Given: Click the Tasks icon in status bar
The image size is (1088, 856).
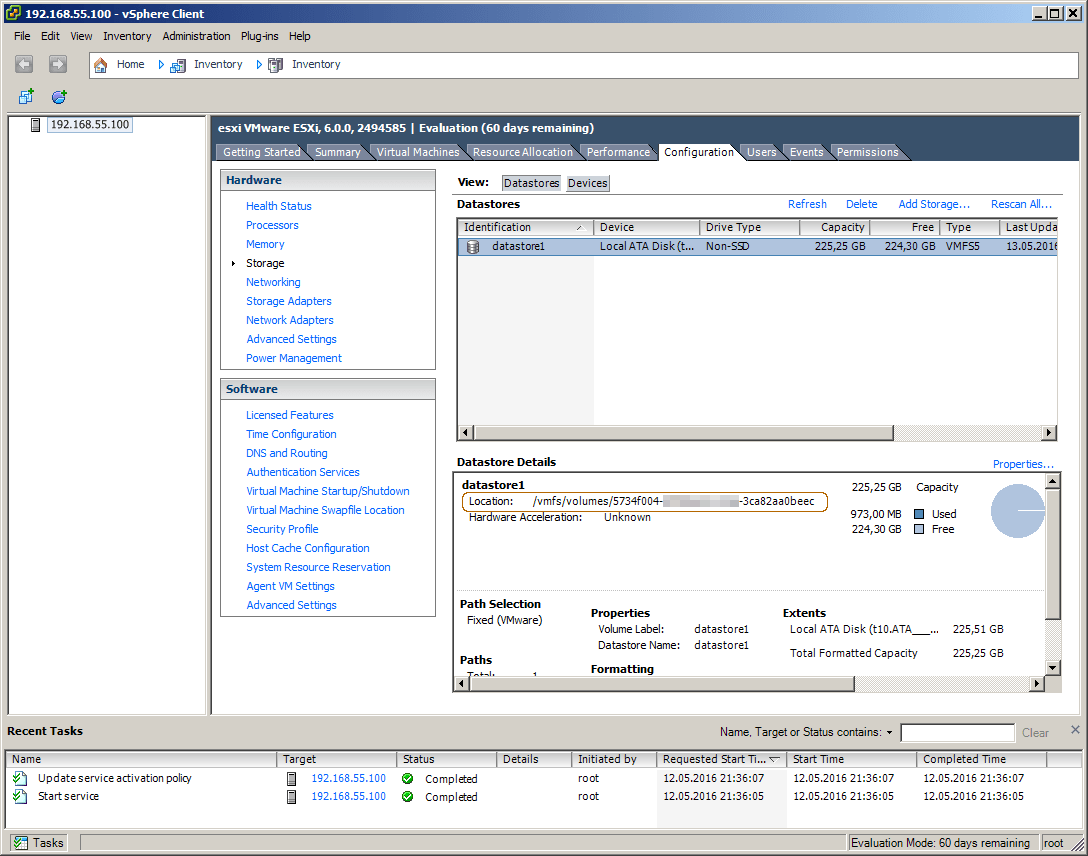Looking at the screenshot, I should pyautogui.click(x=21, y=843).
